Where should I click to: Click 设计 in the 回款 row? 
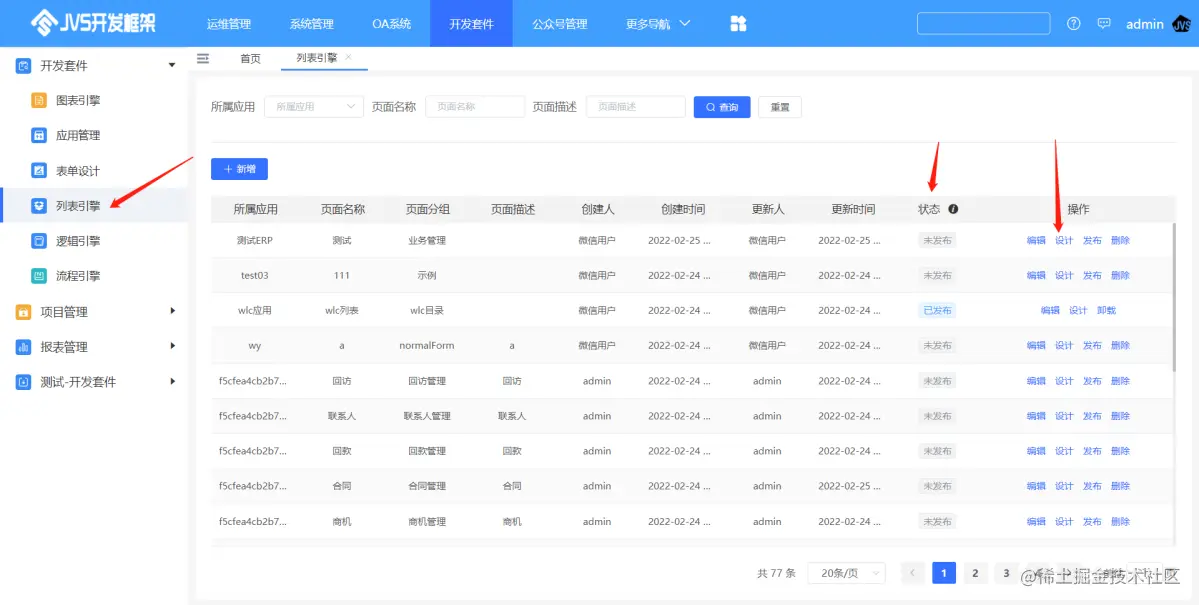pos(1064,451)
